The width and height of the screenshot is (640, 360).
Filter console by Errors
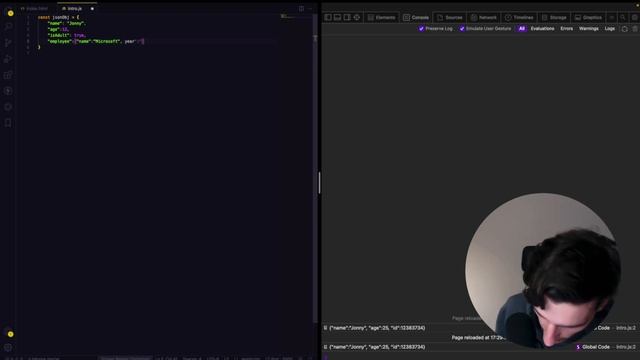[567, 29]
